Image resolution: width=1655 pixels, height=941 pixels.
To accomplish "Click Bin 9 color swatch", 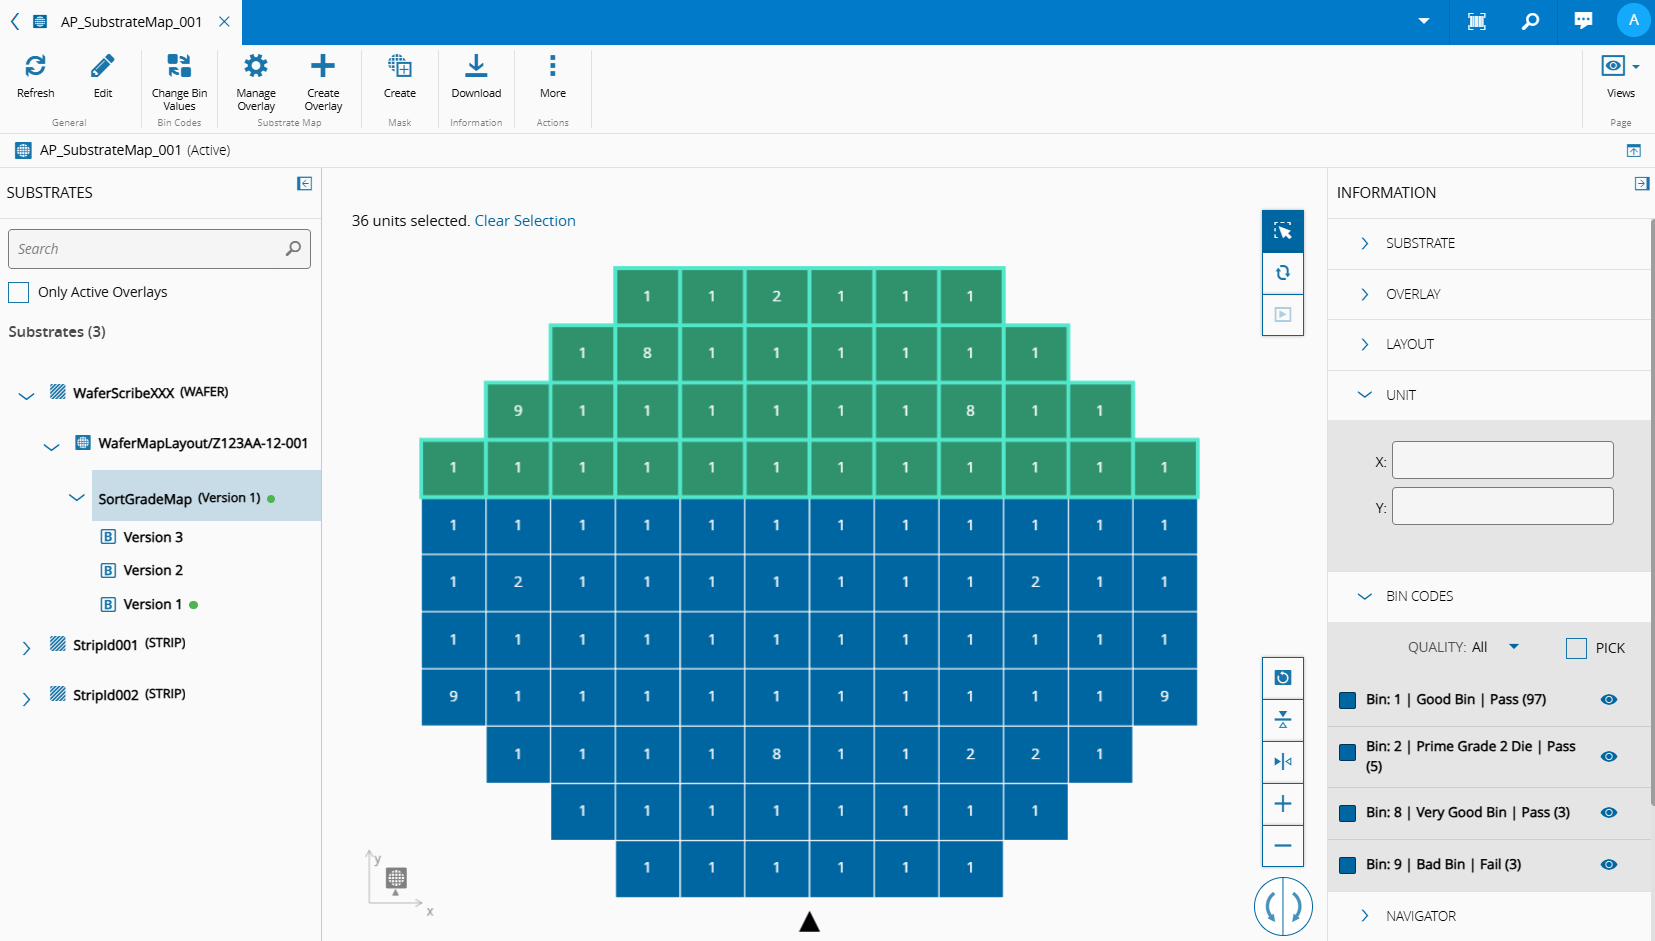I will click(1348, 865).
